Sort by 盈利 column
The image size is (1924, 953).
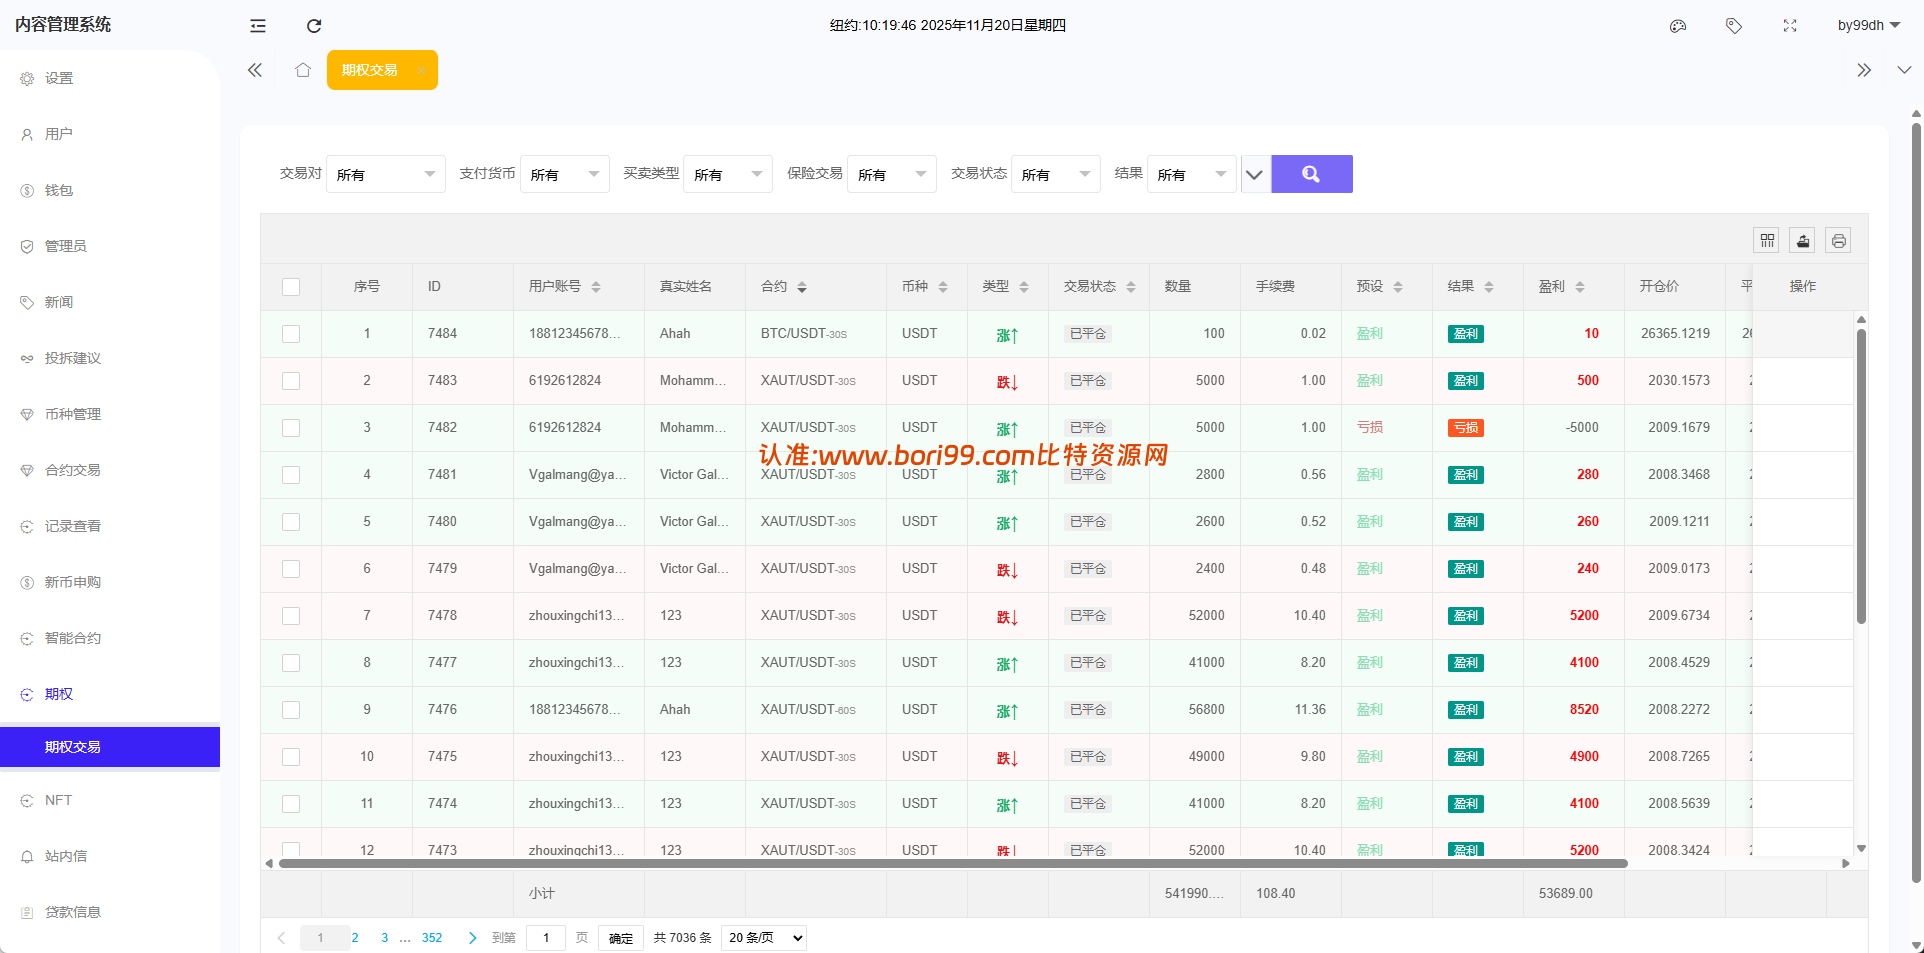point(1580,287)
